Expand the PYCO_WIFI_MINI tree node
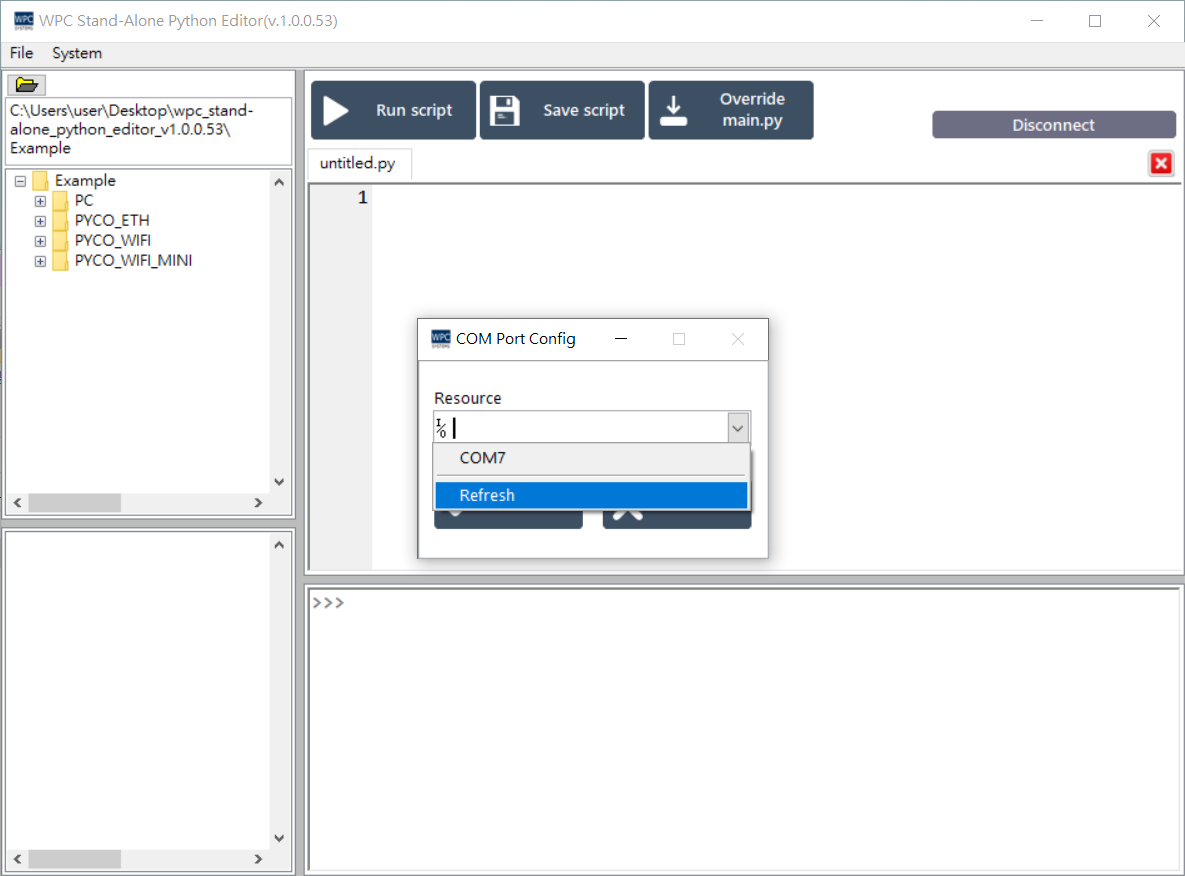 tap(40, 261)
